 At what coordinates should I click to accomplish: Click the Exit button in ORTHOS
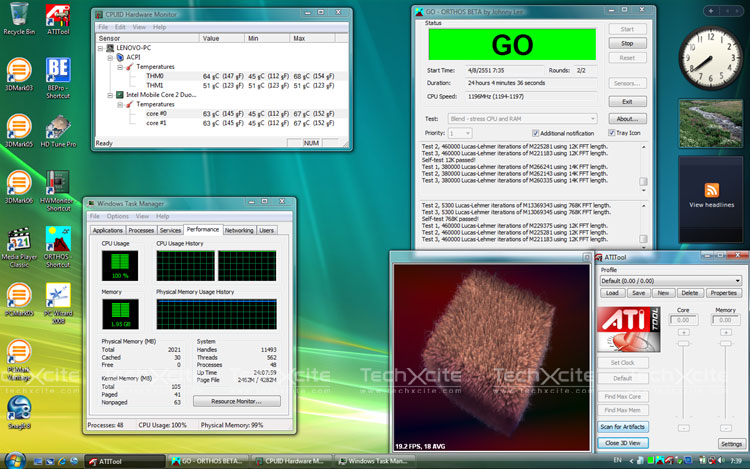[627, 102]
